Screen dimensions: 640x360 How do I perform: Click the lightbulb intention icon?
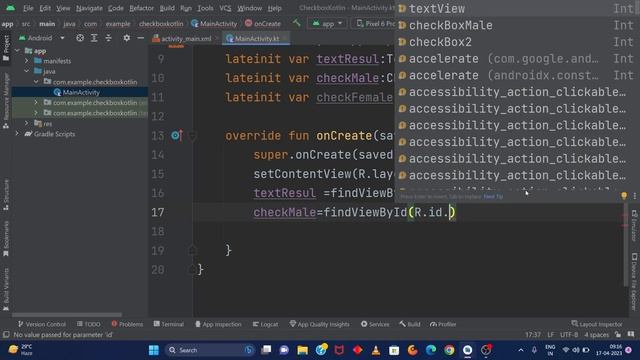pos(624,196)
